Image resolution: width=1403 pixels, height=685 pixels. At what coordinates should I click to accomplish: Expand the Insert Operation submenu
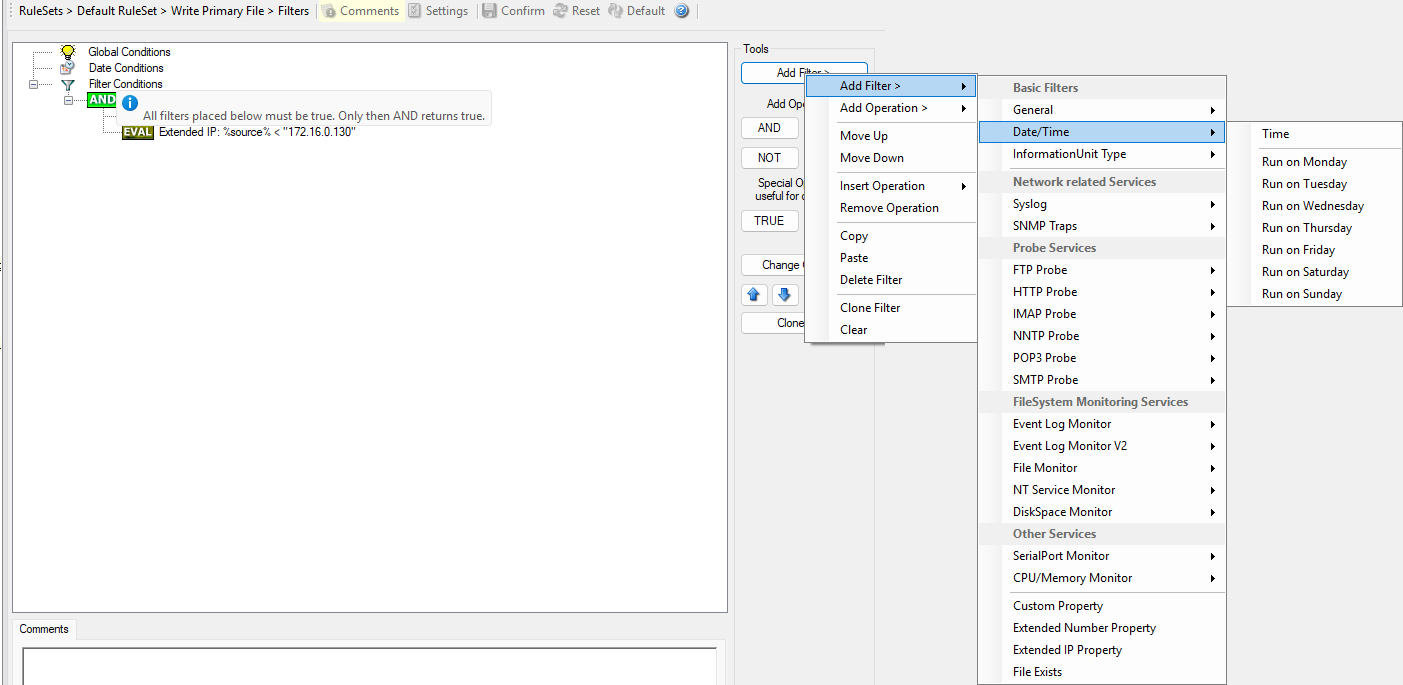coord(891,186)
